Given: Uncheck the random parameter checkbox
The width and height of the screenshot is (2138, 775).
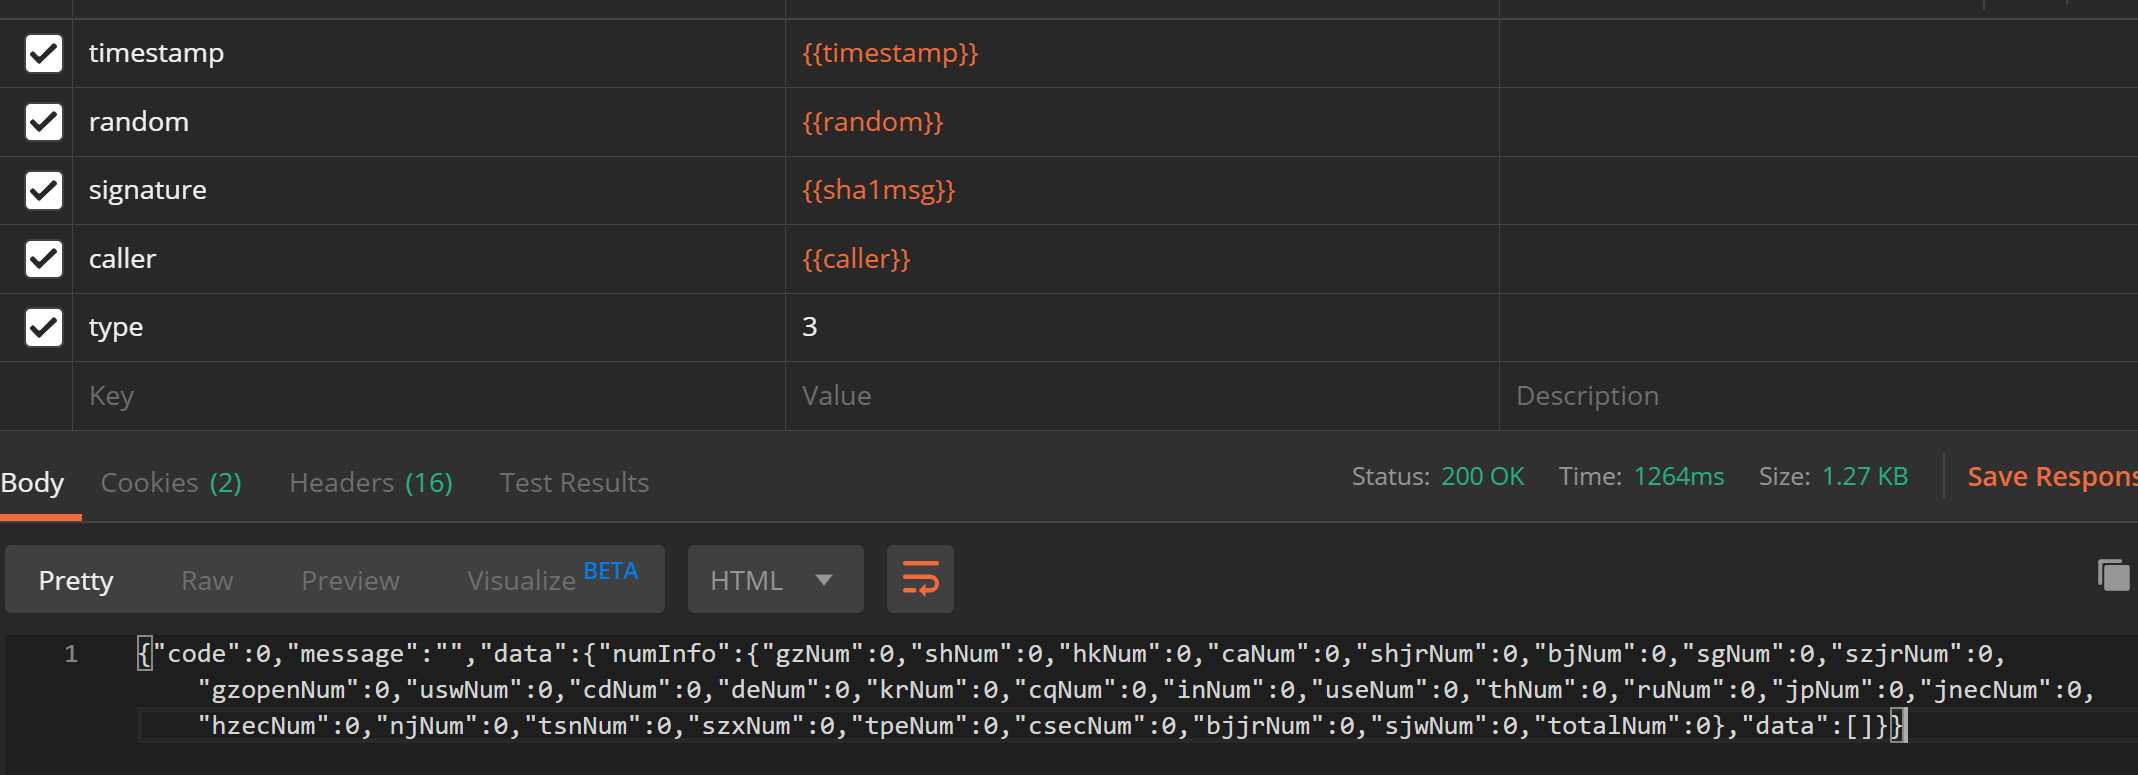Looking at the screenshot, I should (x=44, y=122).
